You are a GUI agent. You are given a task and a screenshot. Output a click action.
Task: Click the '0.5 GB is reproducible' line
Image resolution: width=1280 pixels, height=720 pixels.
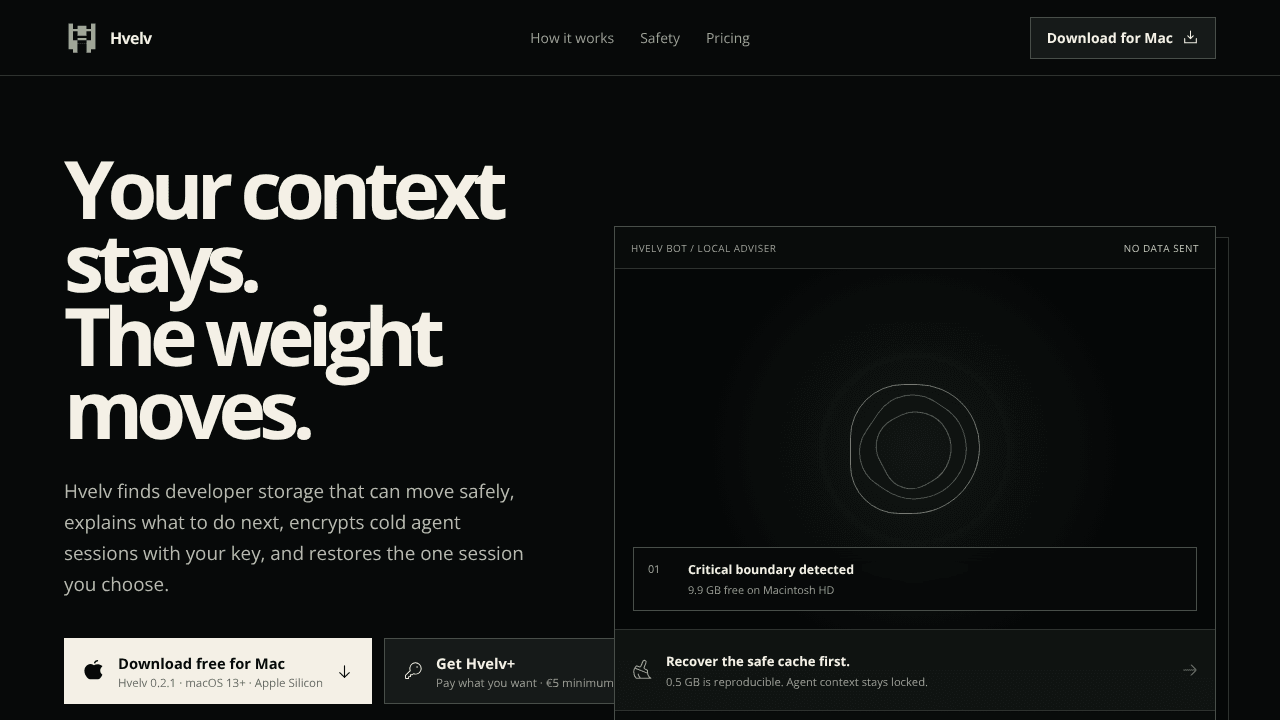click(797, 682)
